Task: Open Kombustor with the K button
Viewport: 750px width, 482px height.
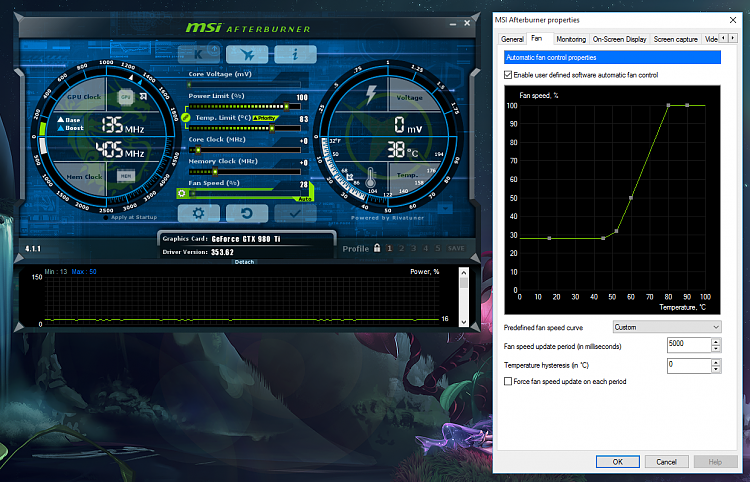Action: pyautogui.click(x=199, y=55)
